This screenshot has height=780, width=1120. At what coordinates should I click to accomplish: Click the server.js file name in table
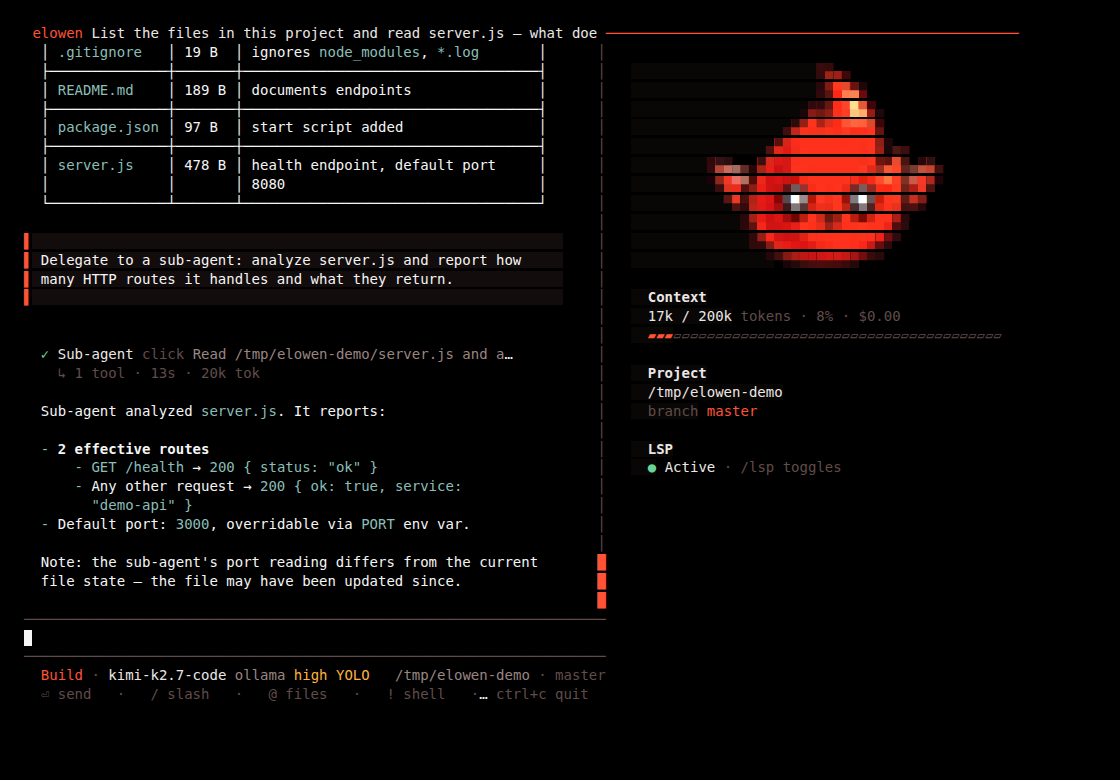click(95, 166)
